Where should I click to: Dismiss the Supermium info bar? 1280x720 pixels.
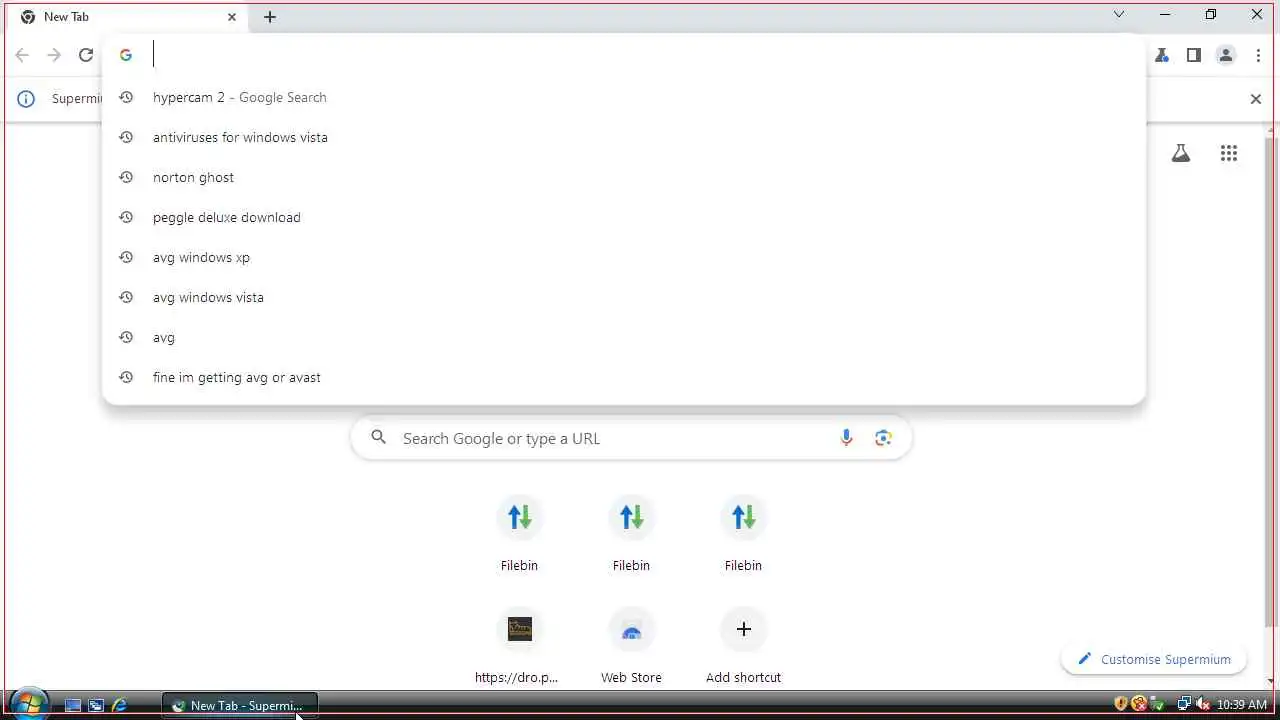click(1256, 99)
